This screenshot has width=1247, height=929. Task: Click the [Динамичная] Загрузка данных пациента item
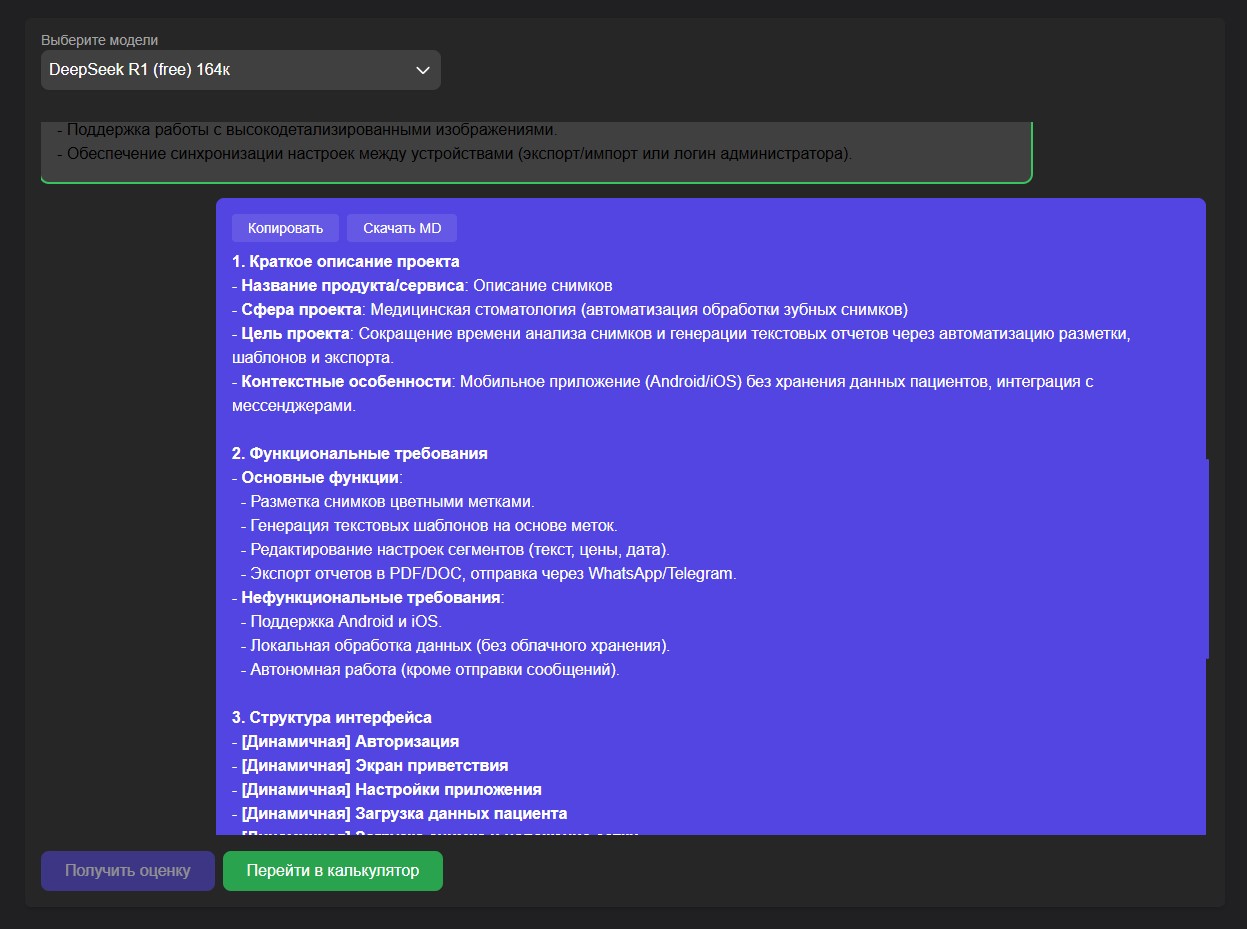point(404,814)
